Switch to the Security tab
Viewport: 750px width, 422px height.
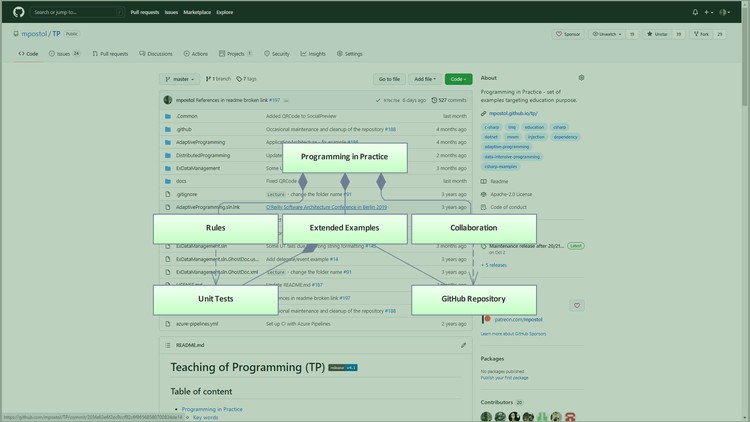[x=276, y=54]
